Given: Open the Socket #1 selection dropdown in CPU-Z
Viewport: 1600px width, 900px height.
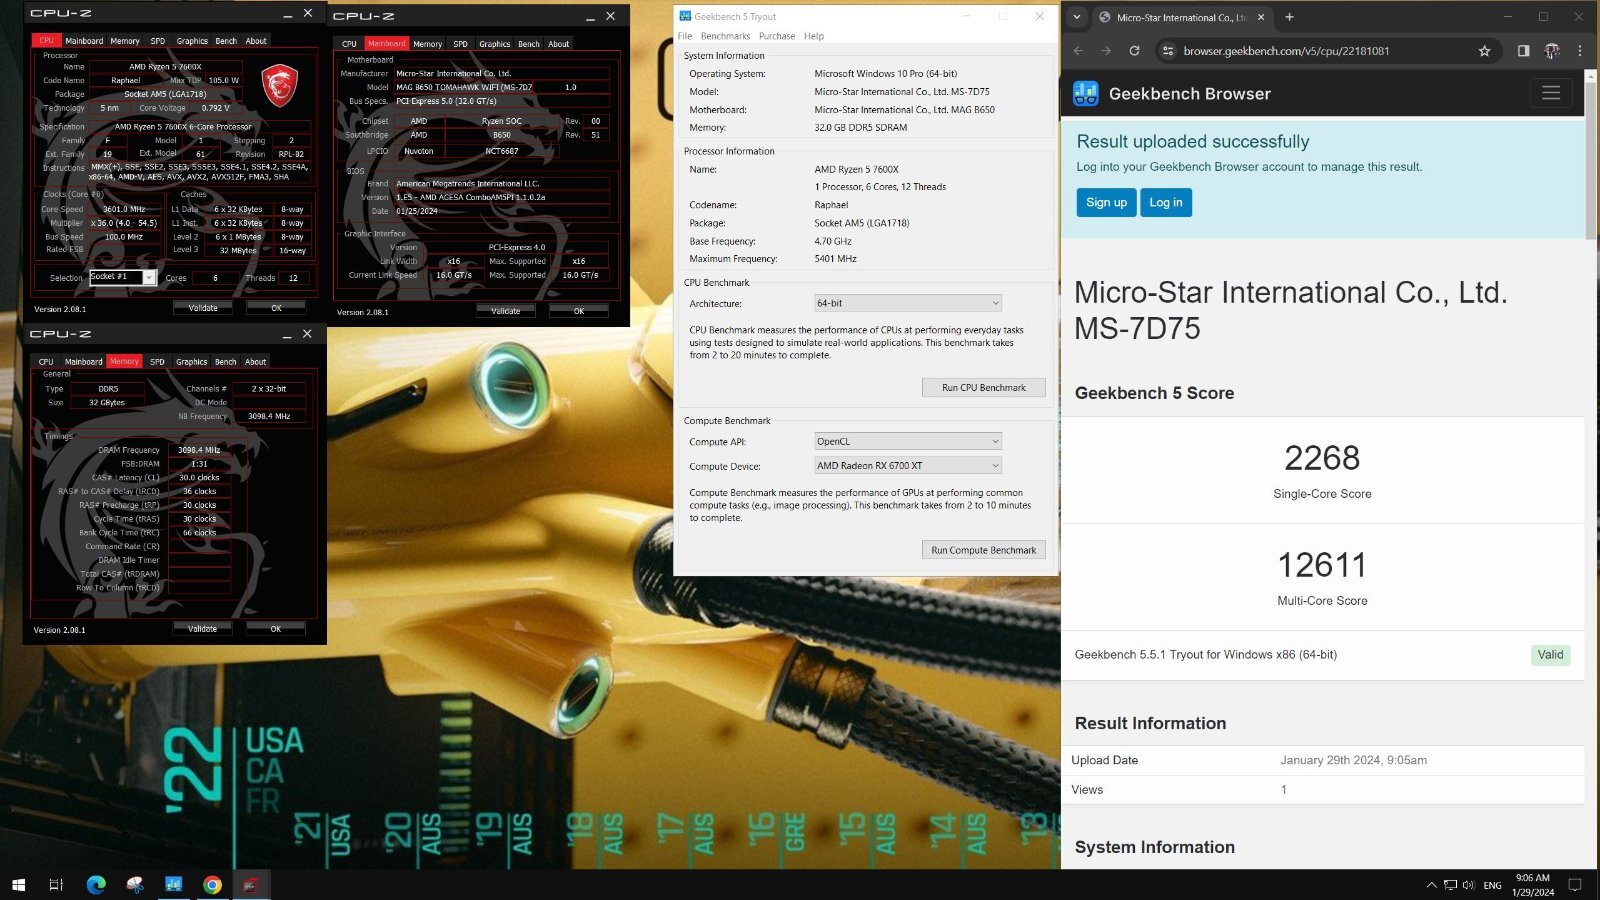Looking at the screenshot, I should 123,277.
